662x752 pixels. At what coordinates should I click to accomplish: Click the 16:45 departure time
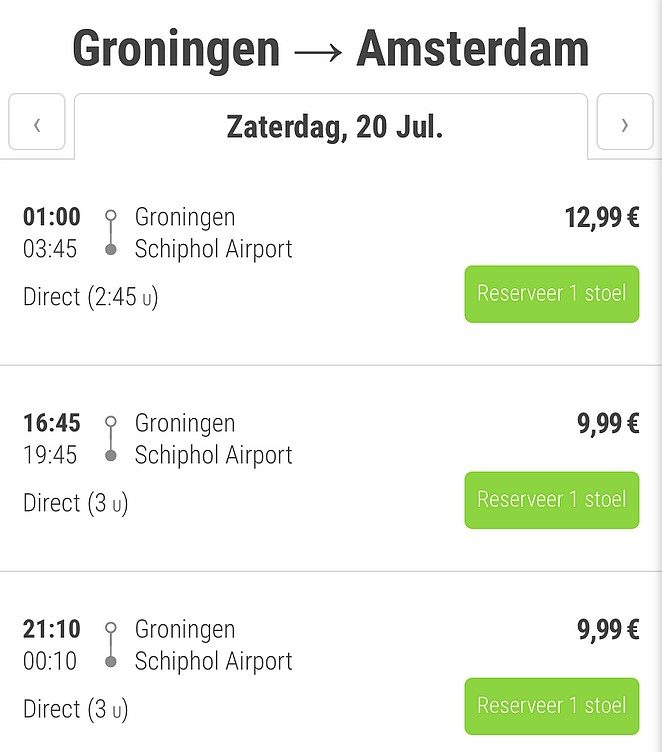[x=51, y=423]
